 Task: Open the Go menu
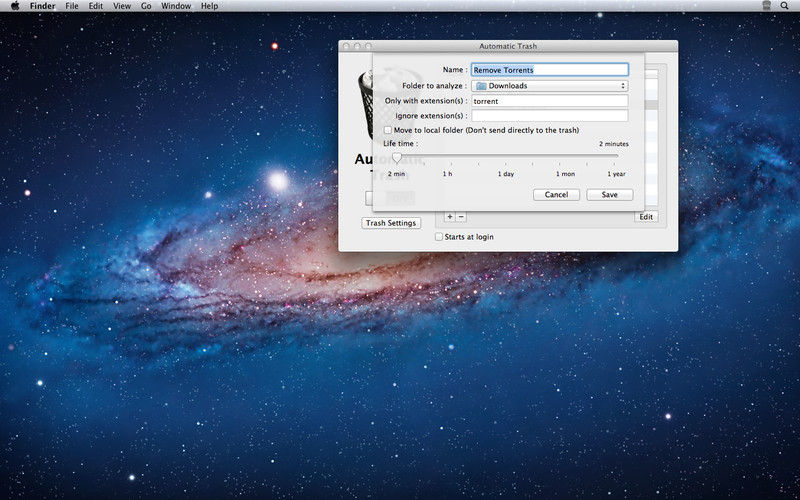tap(146, 6)
